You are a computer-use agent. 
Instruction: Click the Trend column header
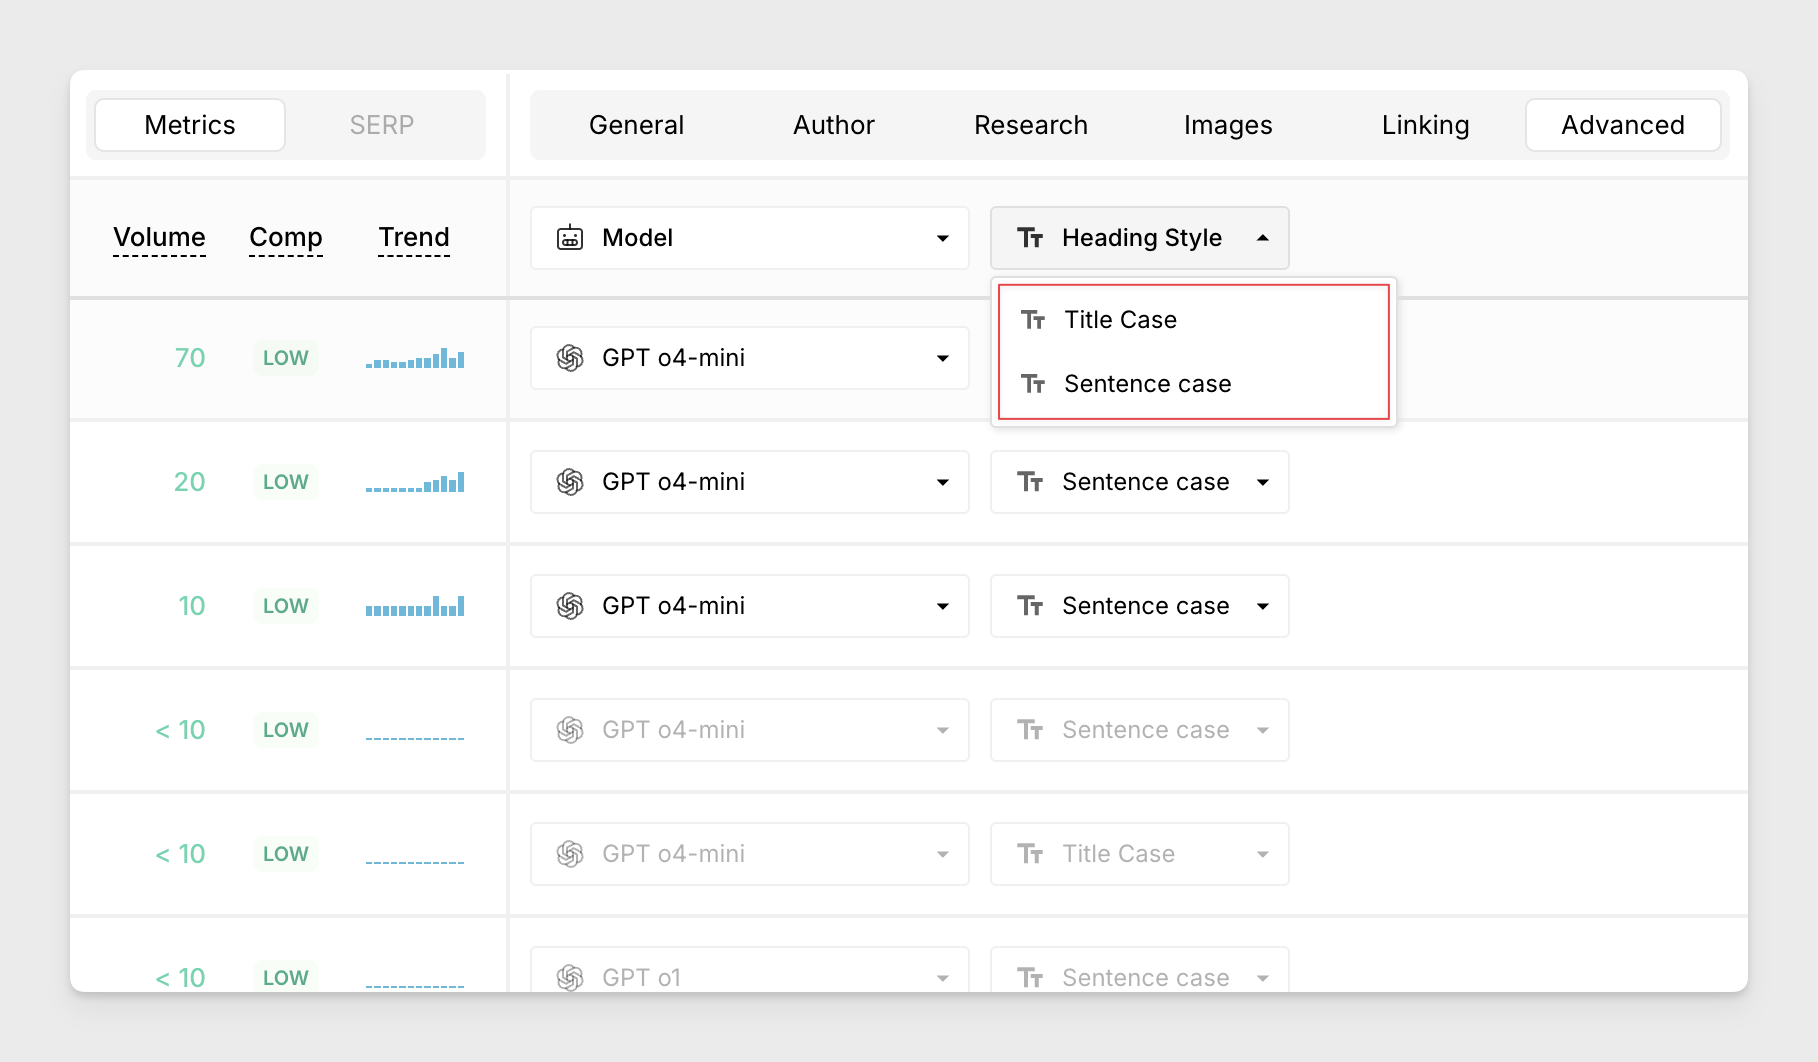tap(414, 238)
